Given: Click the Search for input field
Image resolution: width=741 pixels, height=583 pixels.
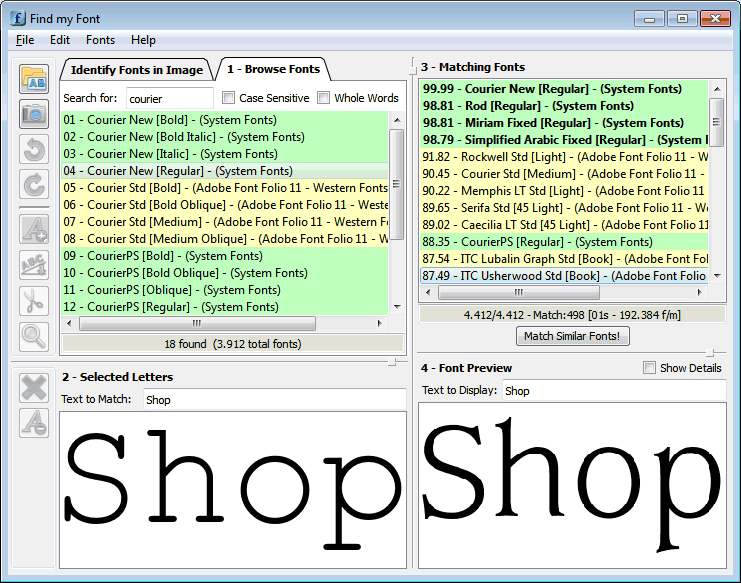Looking at the screenshot, I should point(170,98).
